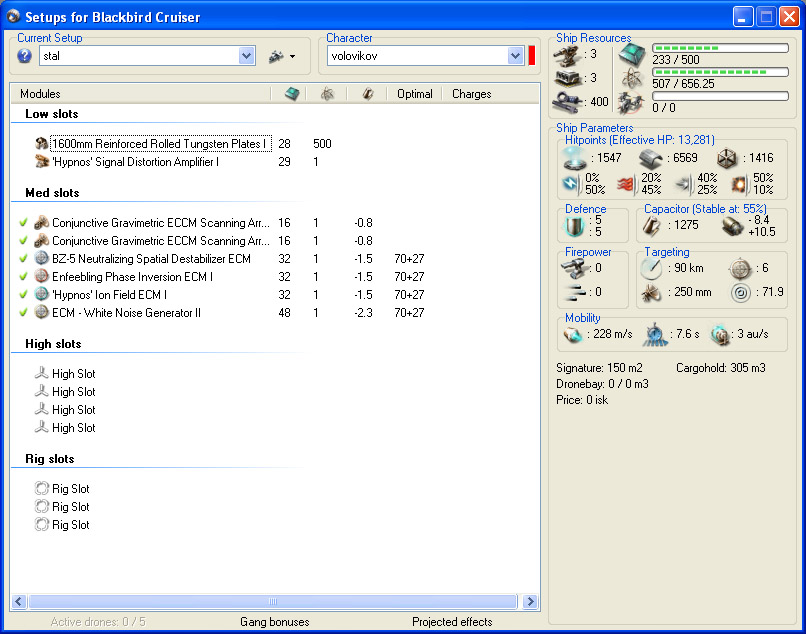806x634 pixels.
Task: Toggle the BZ-5 Neutralizing Spatial Destabilizer checkmark
Action: pyautogui.click(x=23, y=259)
